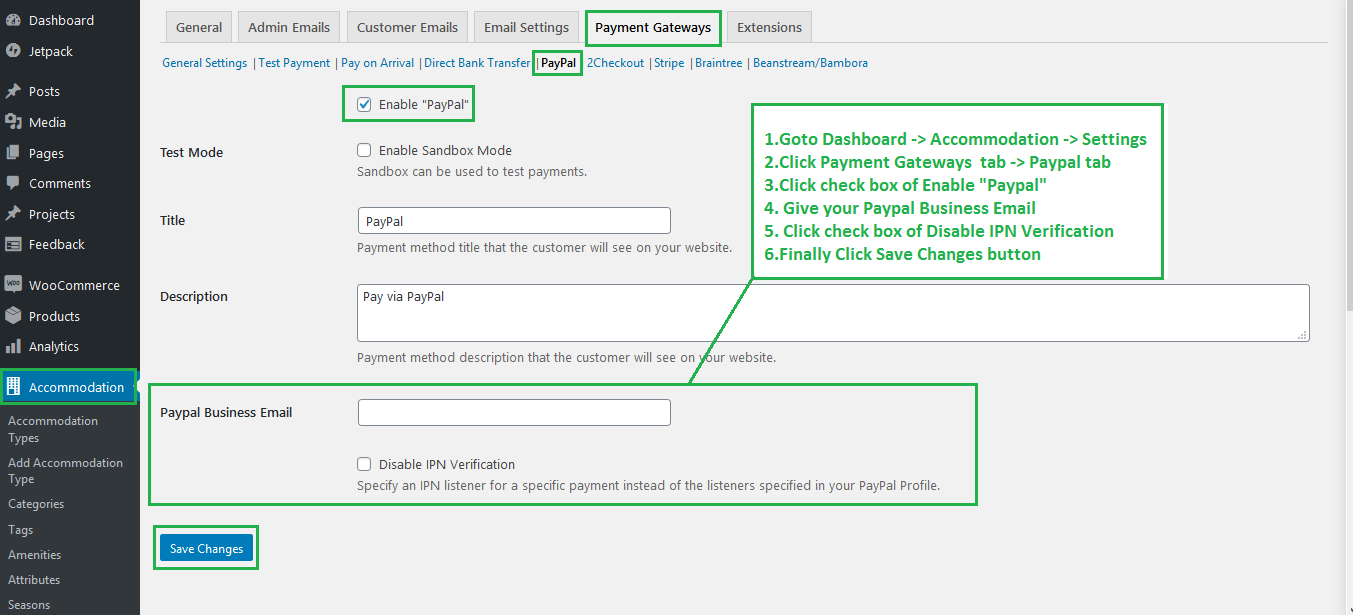The image size is (1353, 615).
Task: Open the Tags submenu link
Action: click(21, 530)
